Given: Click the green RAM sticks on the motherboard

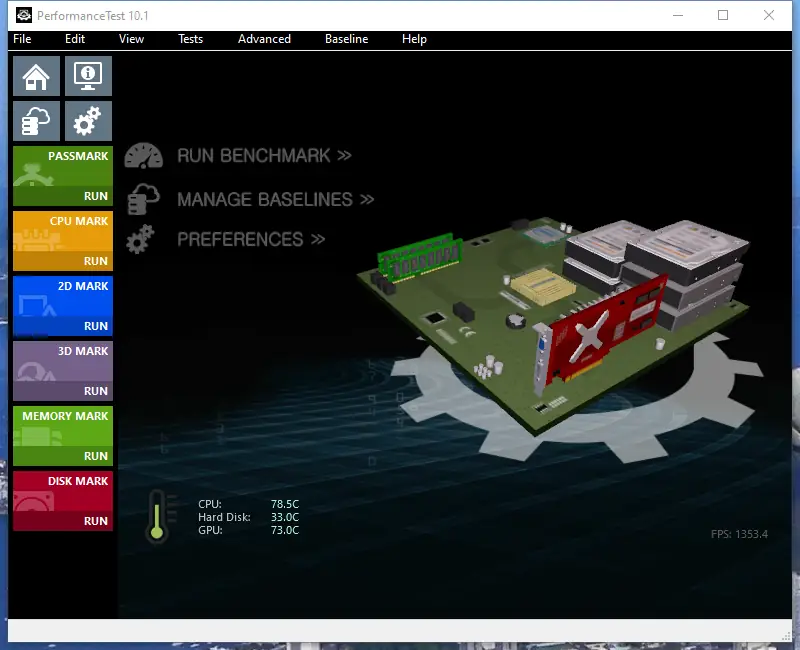Looking at the screenshot, I should pos(419,257).
